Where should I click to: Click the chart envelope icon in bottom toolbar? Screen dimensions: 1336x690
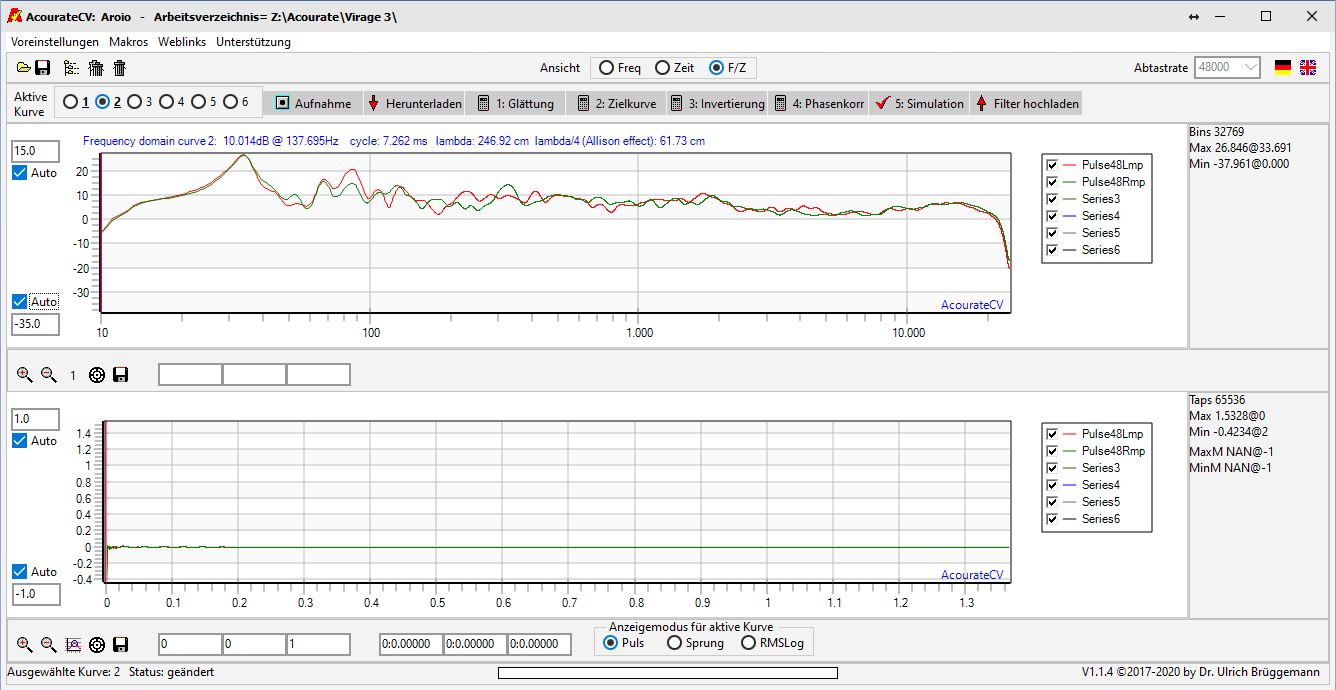(73, 645)
